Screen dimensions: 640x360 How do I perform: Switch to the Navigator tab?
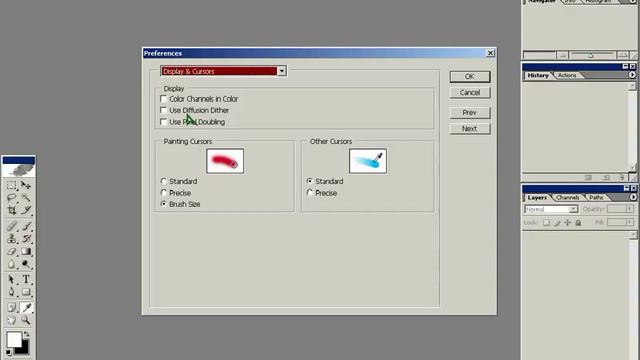[542, 2]
